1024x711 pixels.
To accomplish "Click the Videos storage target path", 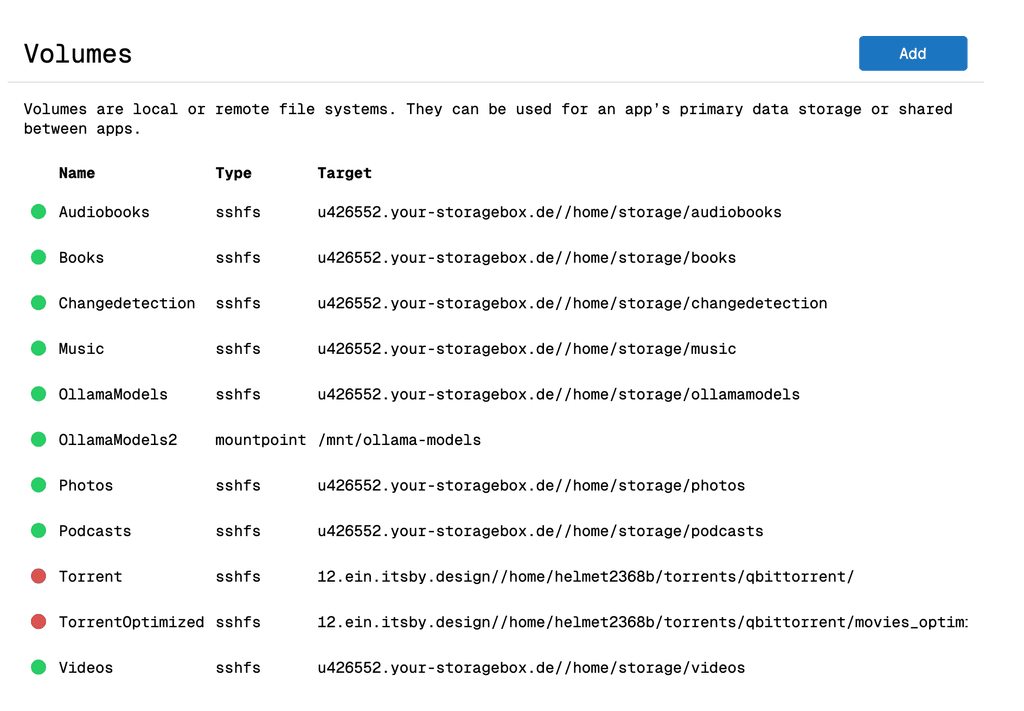I will point(531,668).
